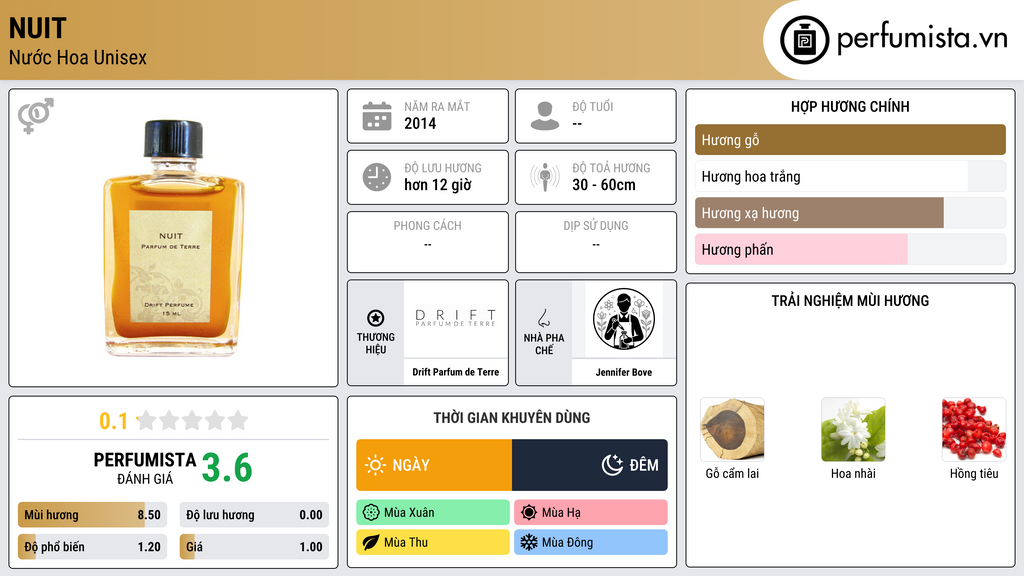The image size is (1024, 576).
Task: Click the 2014 launch year value
Action: pos(420,123)
